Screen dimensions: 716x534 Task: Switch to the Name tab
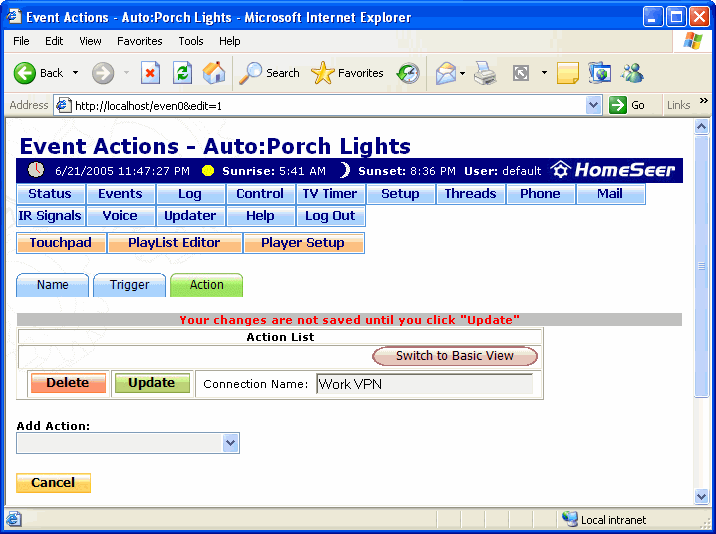[x=53, y=285]
